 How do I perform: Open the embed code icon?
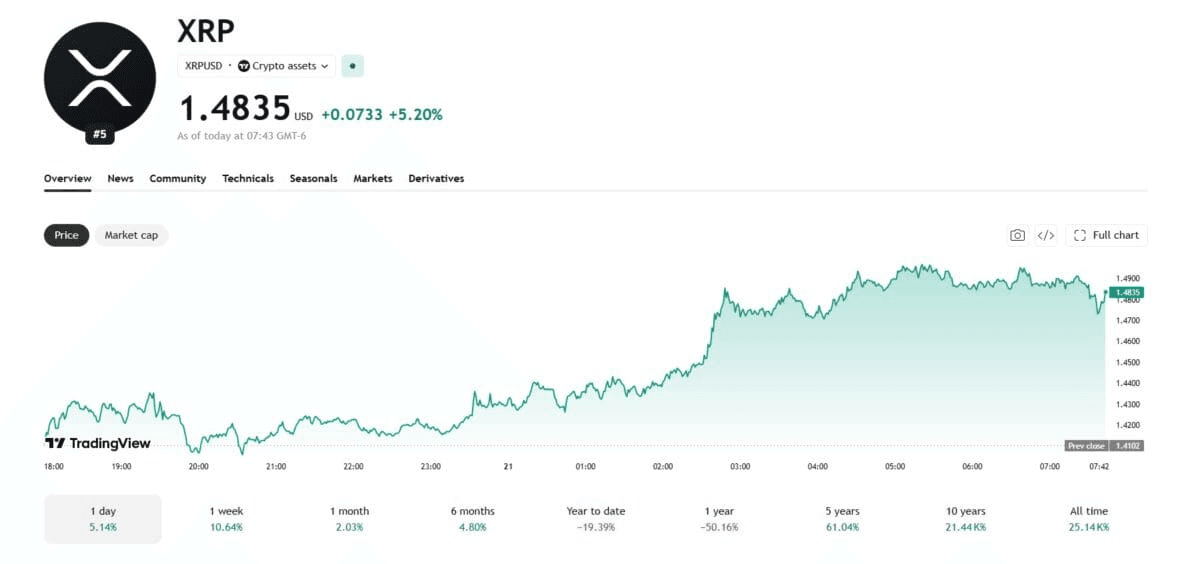[1045, 235]
